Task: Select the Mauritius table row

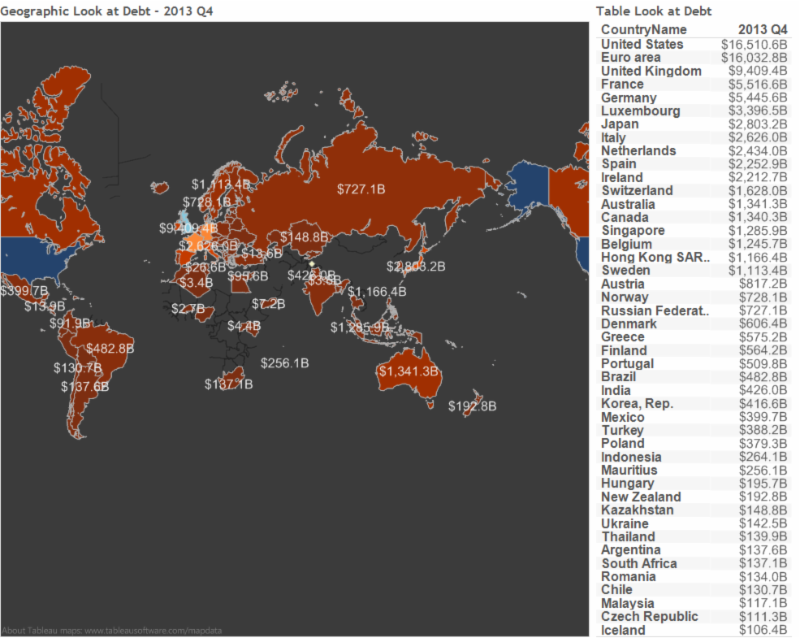Action: pyautogui.click(x=694, y=470)
